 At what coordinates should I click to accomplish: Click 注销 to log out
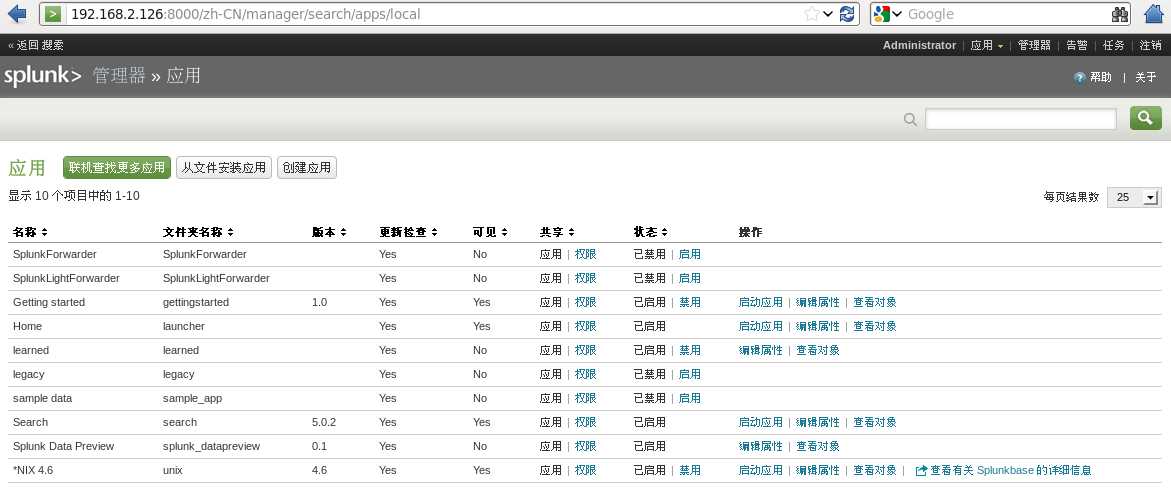coord(1150,46)
